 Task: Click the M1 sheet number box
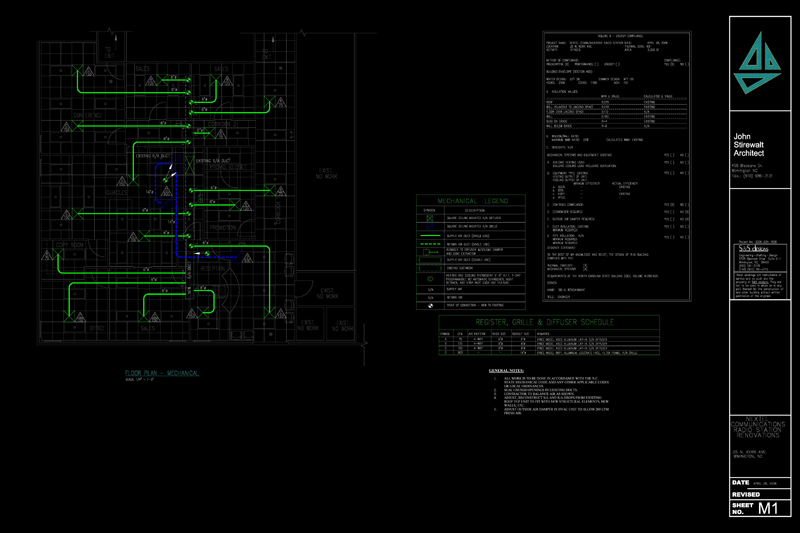click(x=767, y=510)
